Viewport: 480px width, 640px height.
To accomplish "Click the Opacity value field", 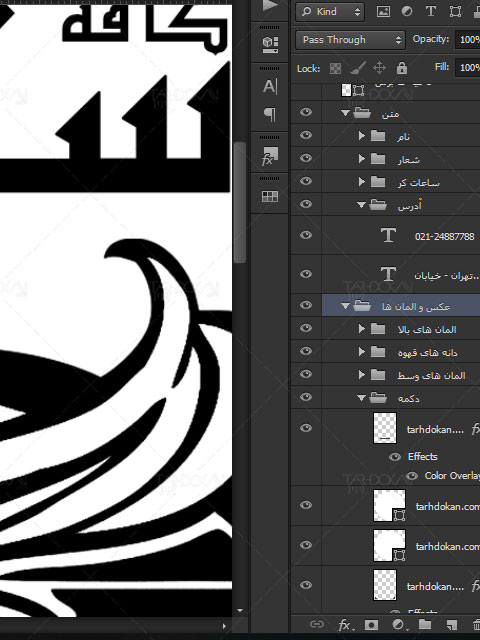I will (x=468, y=40).
